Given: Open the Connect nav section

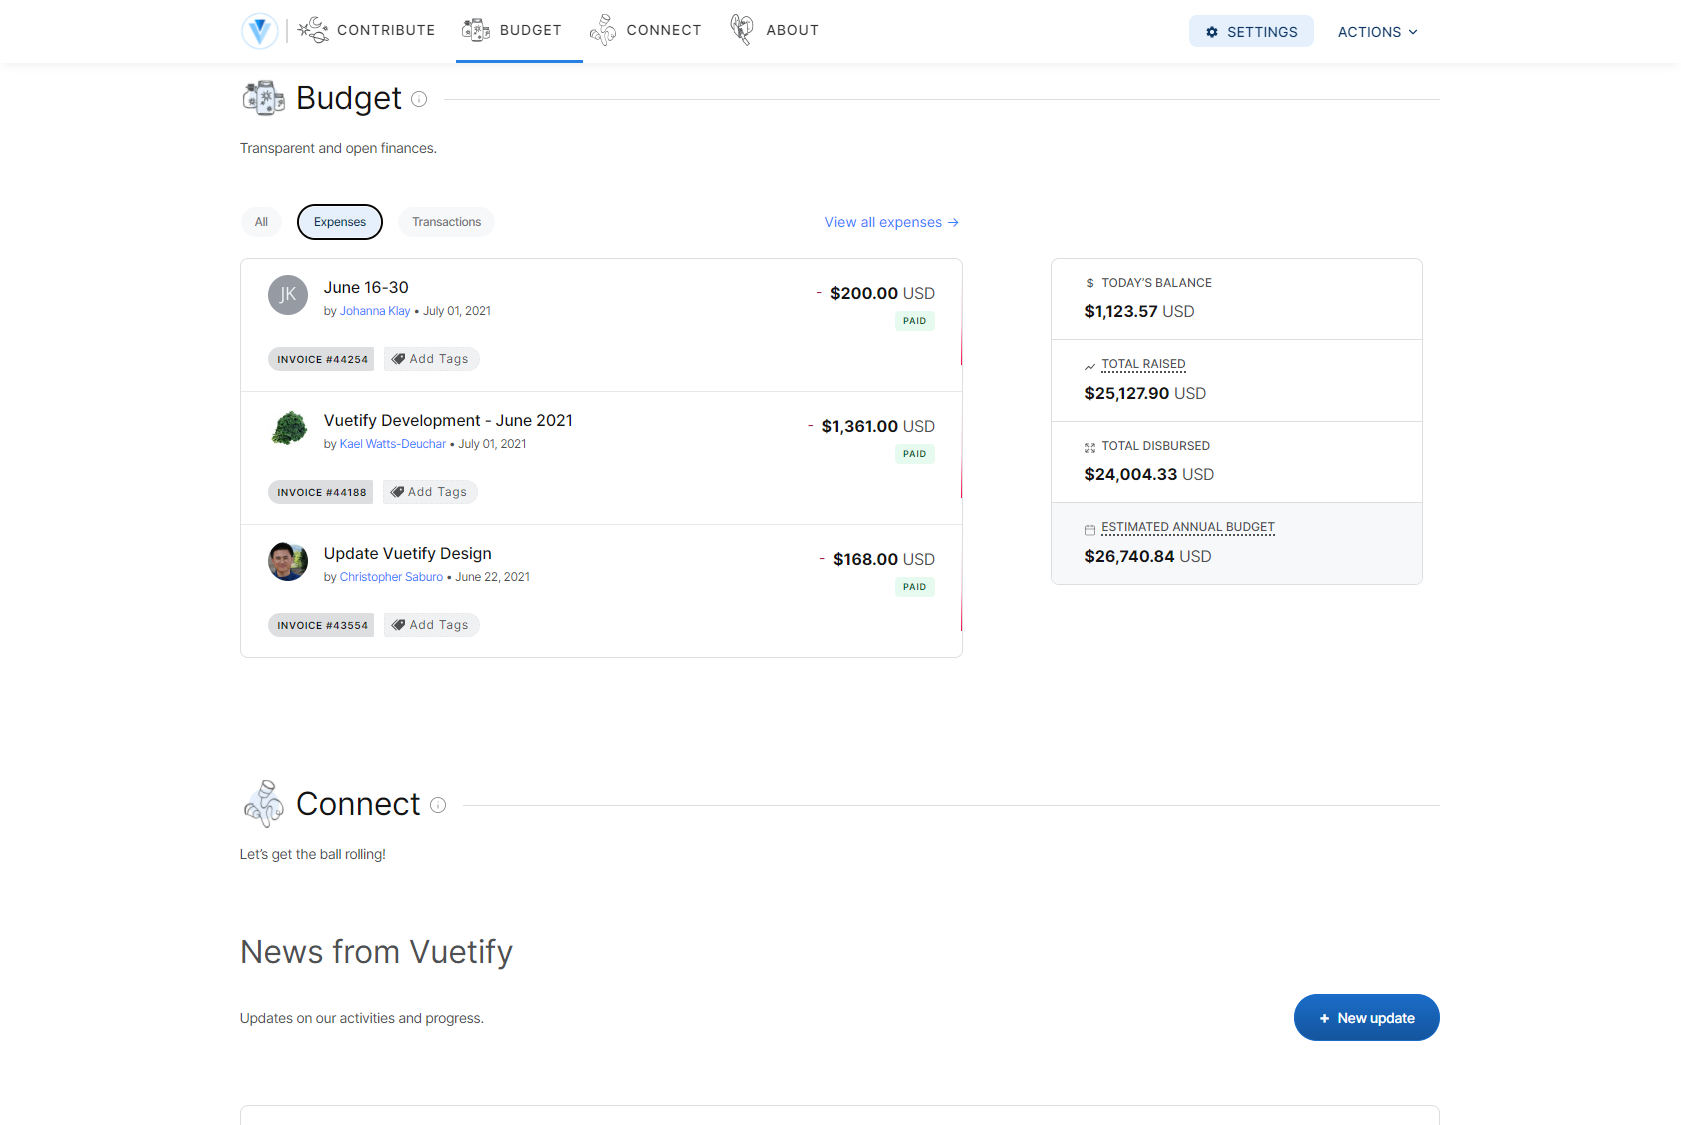Looking at the screenshot, I should (646, 30).
